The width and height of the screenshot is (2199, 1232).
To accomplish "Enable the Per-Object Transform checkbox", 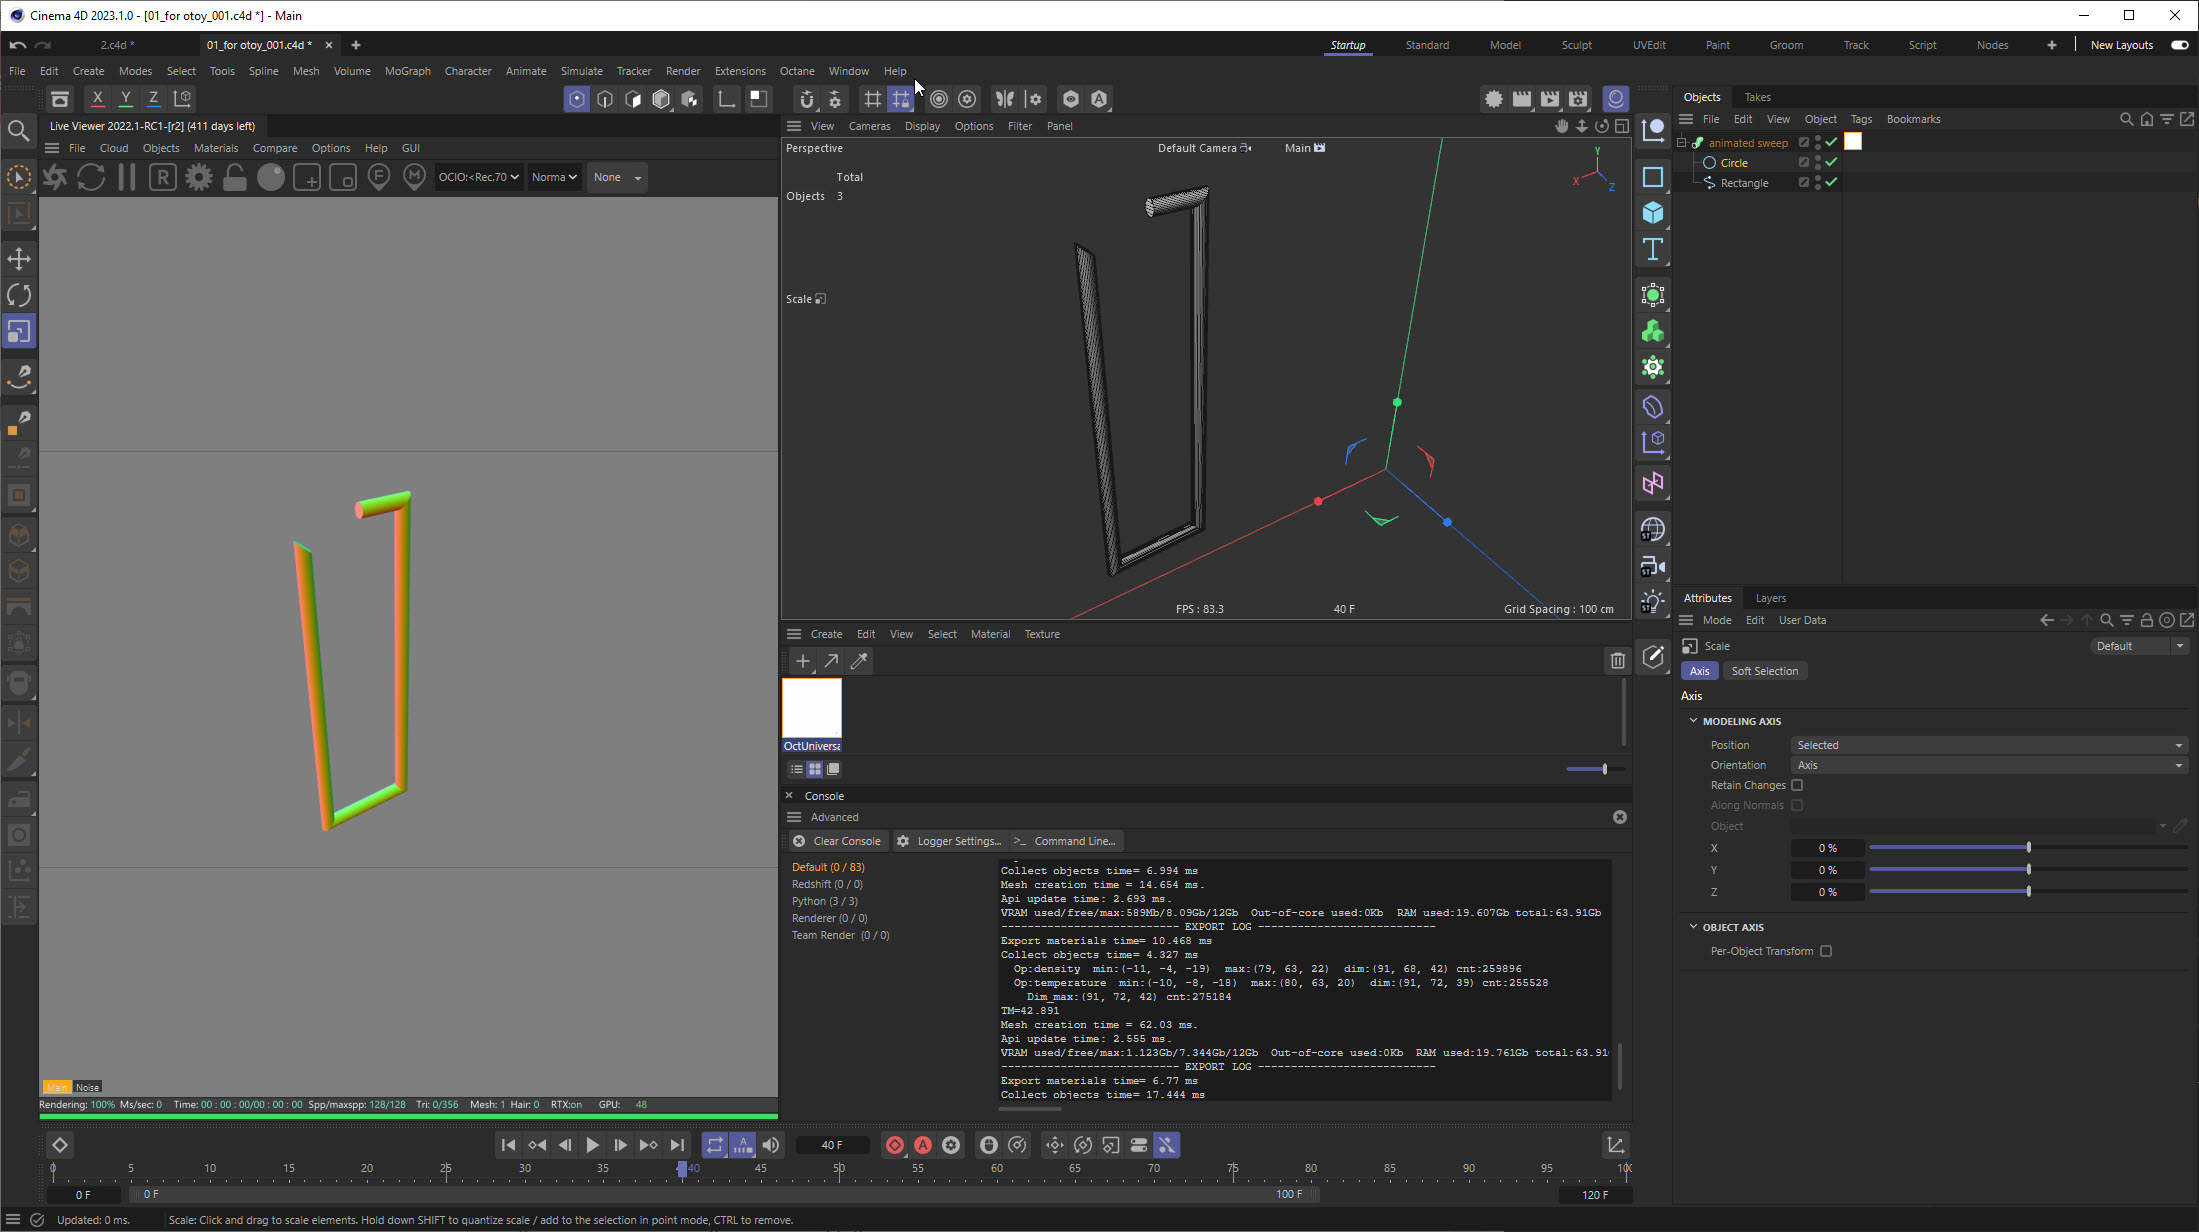I will [1826, 951].
